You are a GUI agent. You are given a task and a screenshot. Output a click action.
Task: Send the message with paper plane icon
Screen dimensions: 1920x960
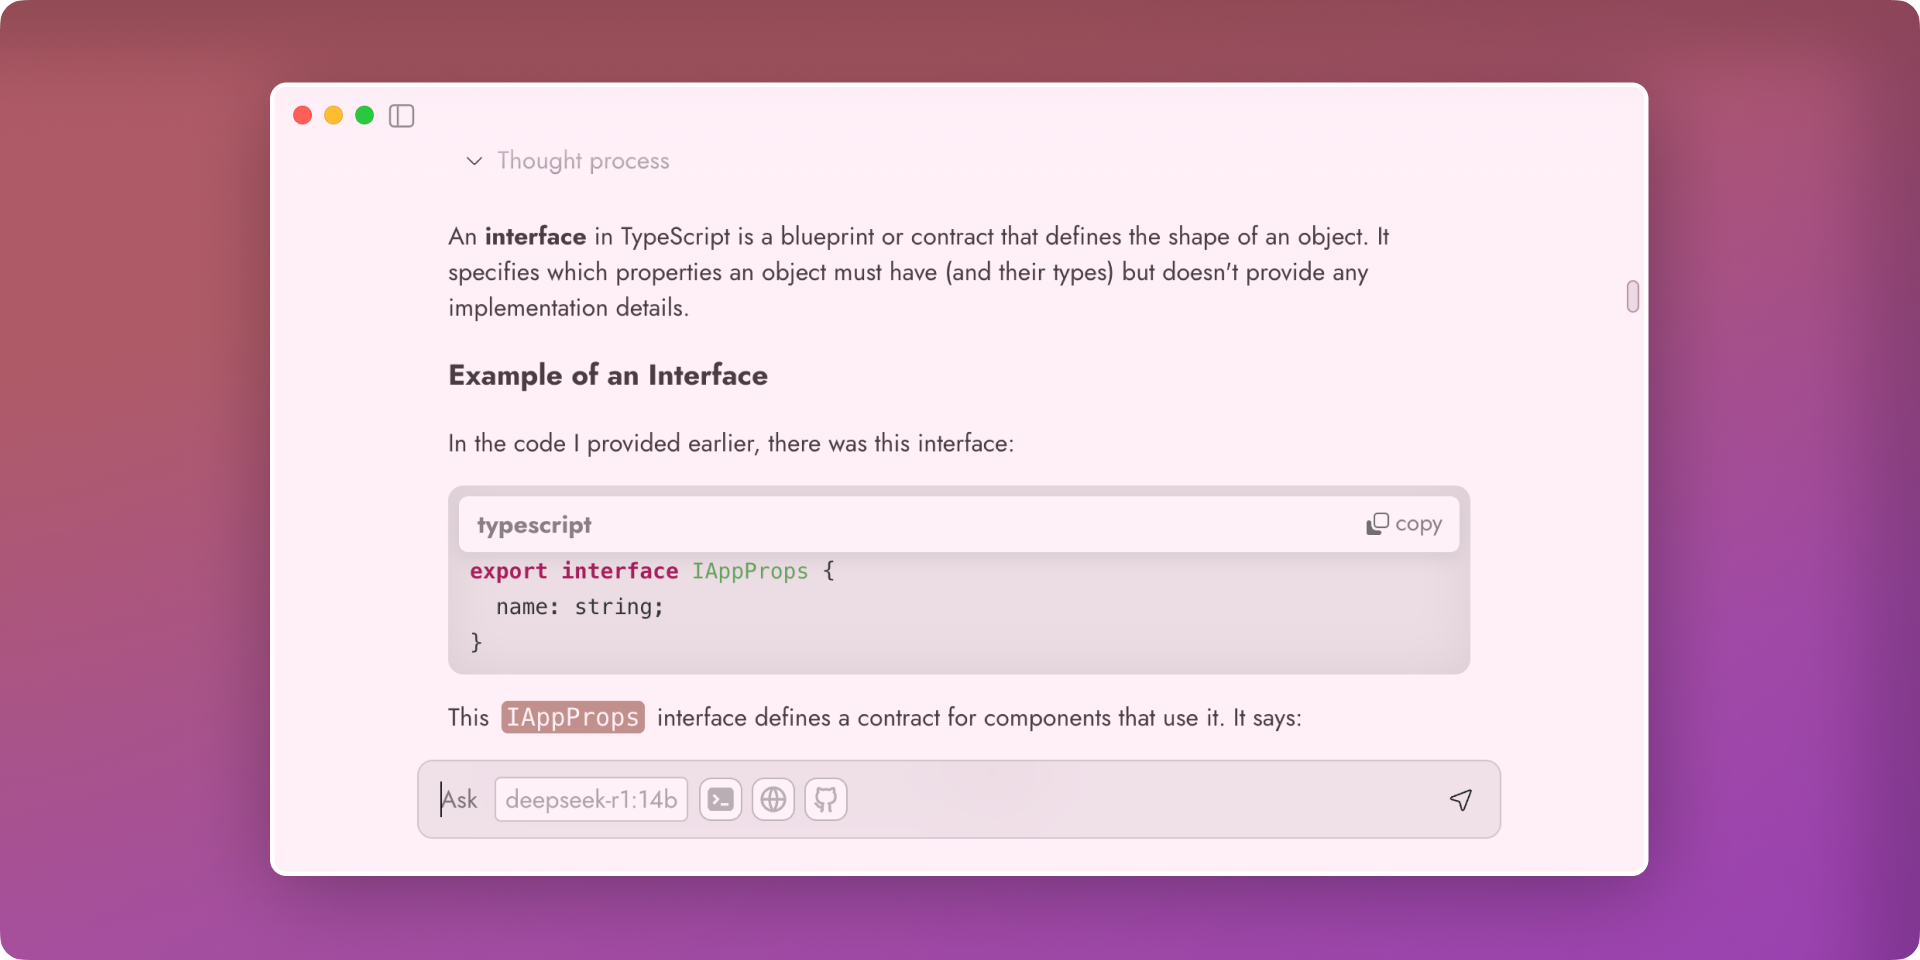coord(1461,800)
